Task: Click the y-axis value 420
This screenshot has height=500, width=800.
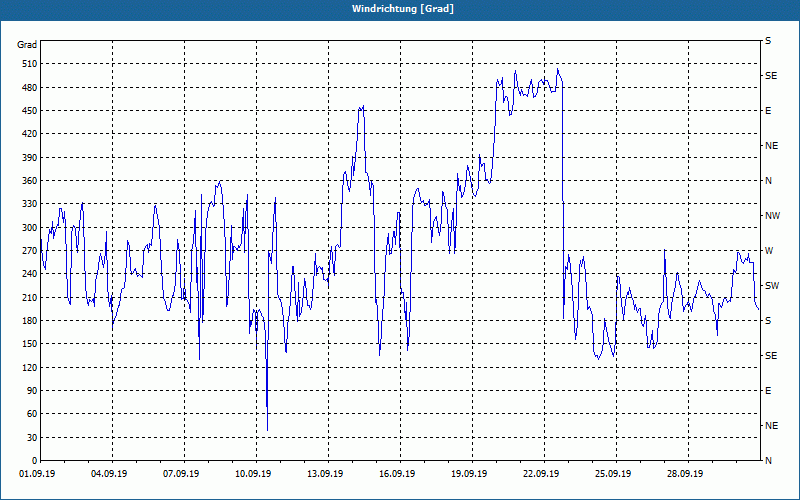Action: click(30, 134)
